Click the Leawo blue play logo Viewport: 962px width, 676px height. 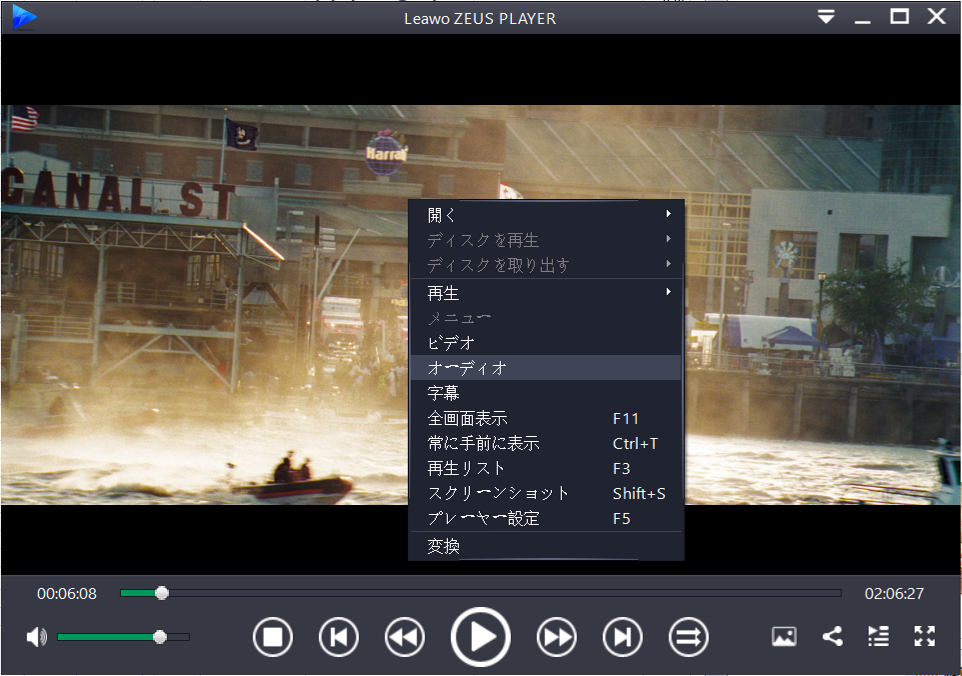[24, 17]
